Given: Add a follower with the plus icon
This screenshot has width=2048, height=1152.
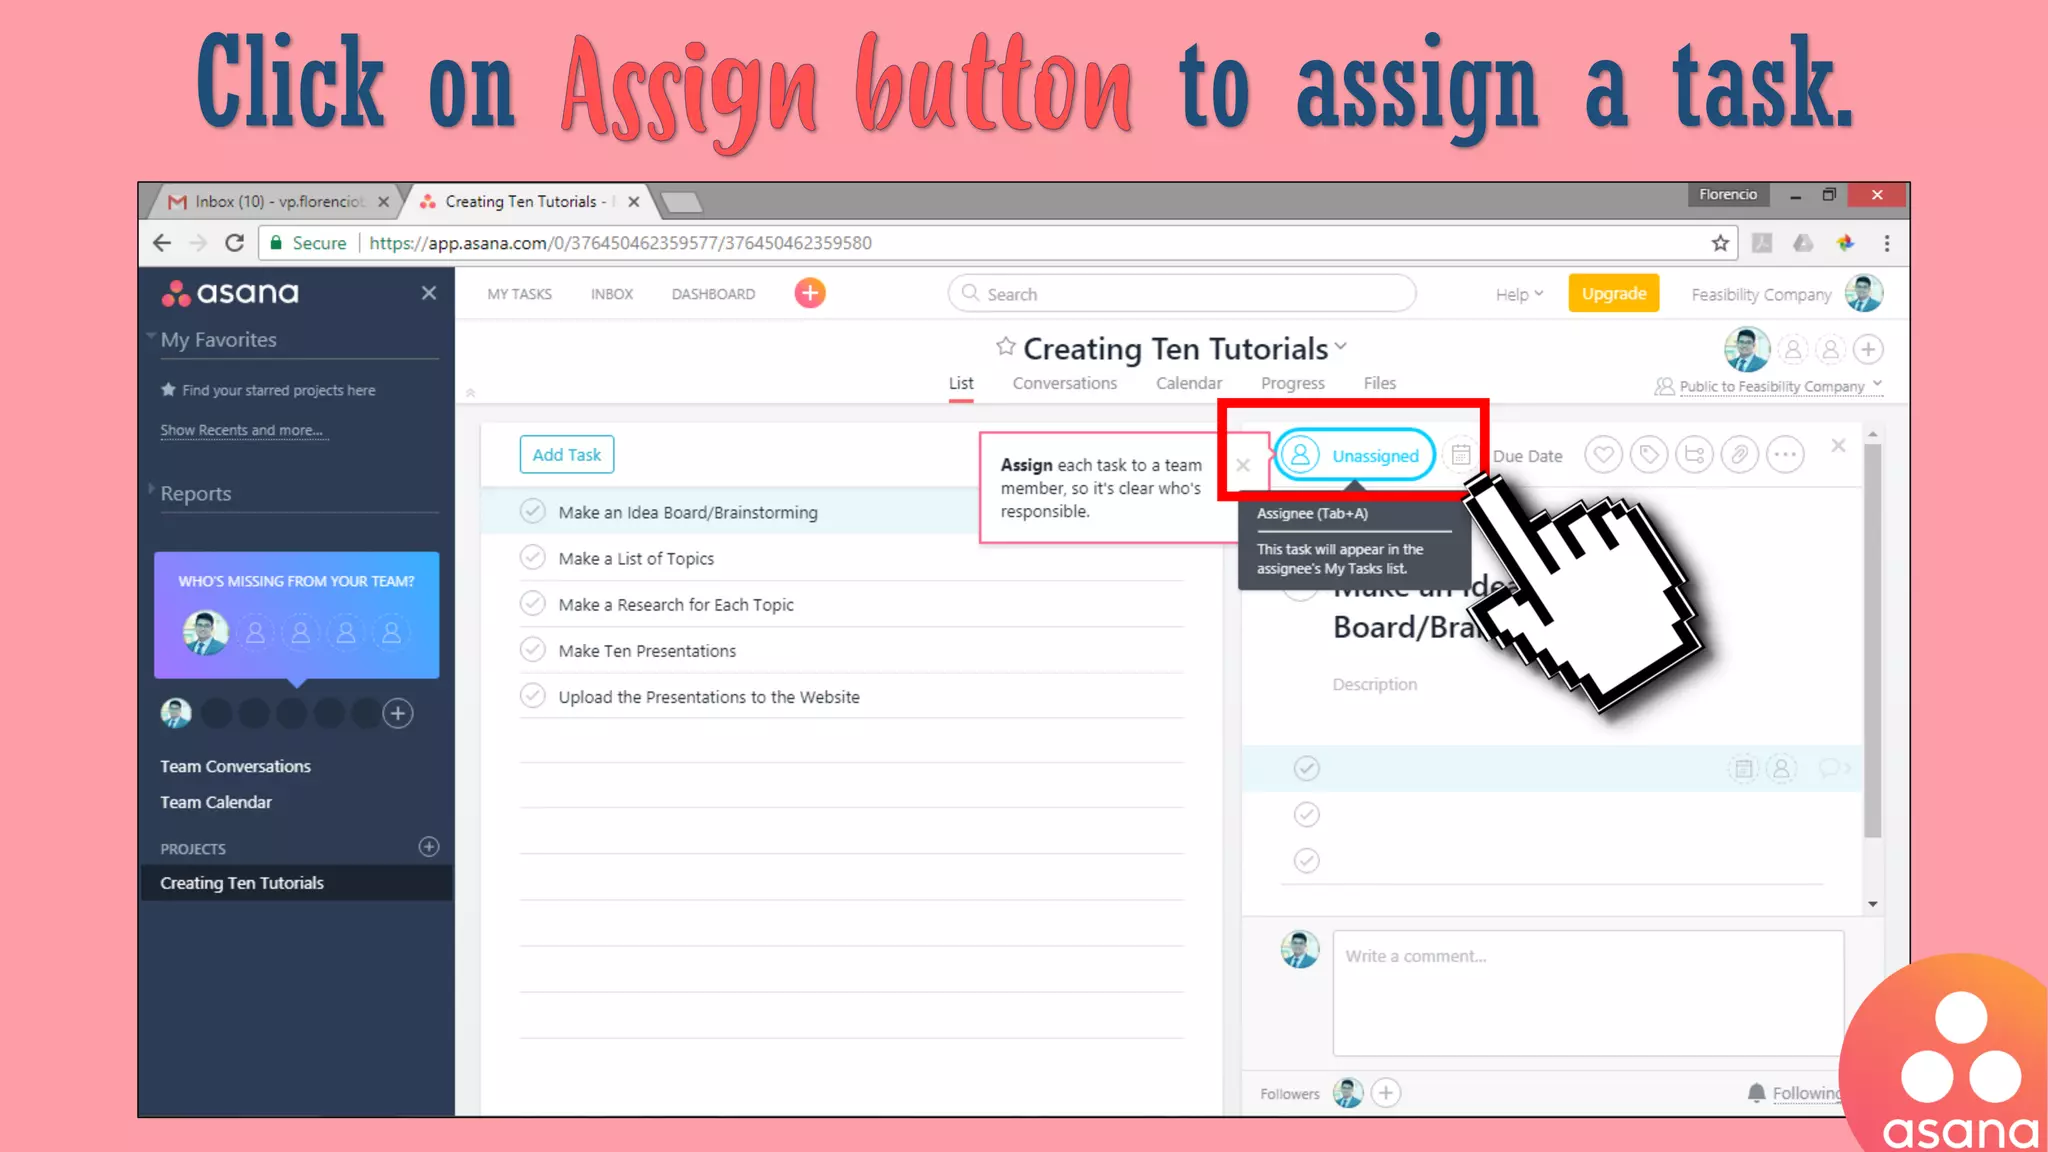Looking at the screenshot, I should tap(1385, 1093).
